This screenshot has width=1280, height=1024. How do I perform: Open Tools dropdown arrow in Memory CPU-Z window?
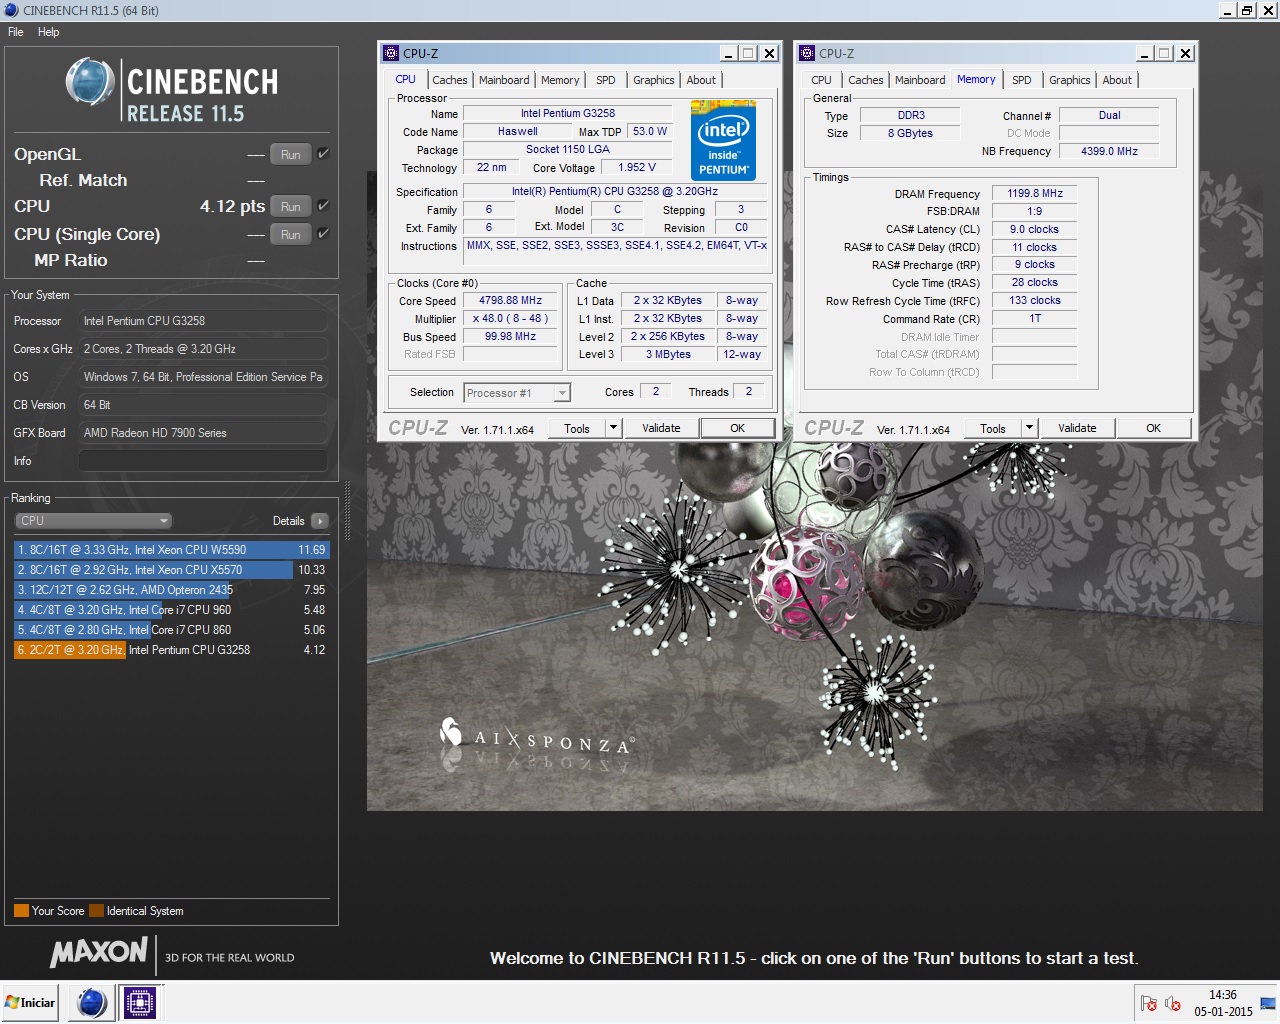tap(1029, 428)
